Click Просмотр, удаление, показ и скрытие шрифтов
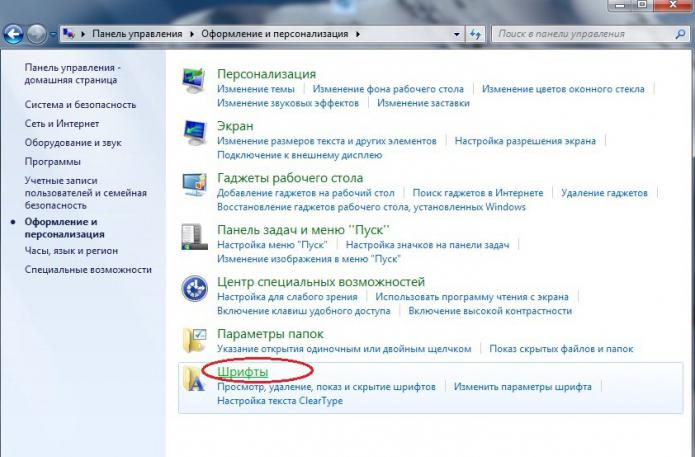Image resolution: width=695 pixels, height=457 pixels. [326, 387]
